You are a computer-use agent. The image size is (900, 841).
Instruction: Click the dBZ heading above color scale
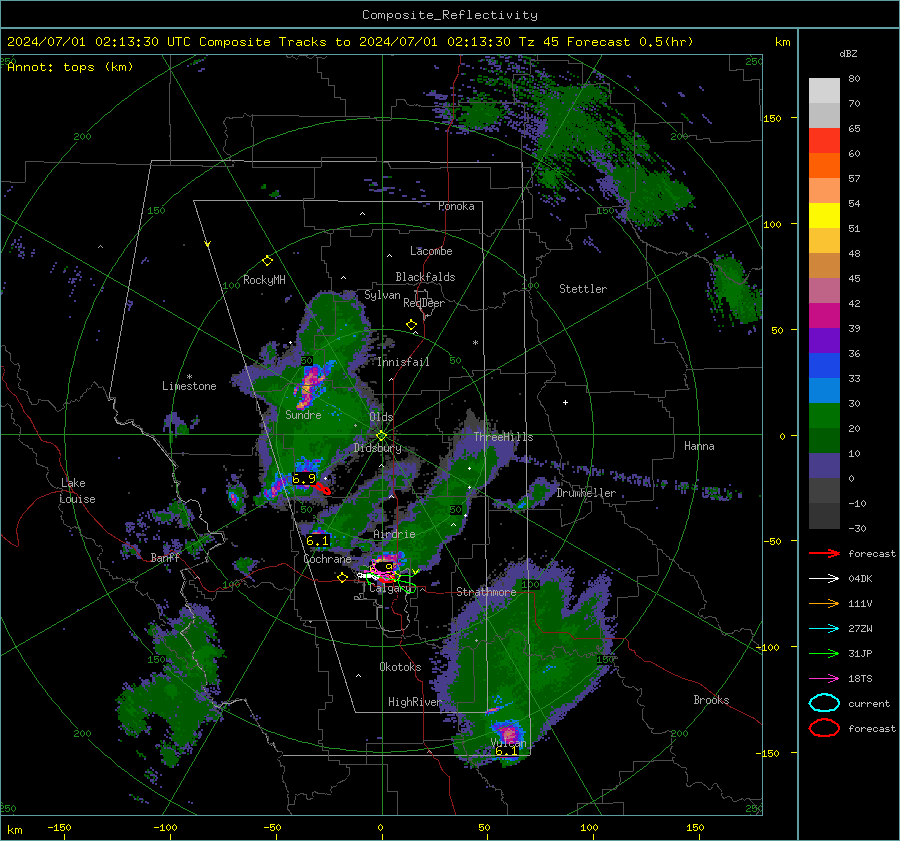[848, 53]
